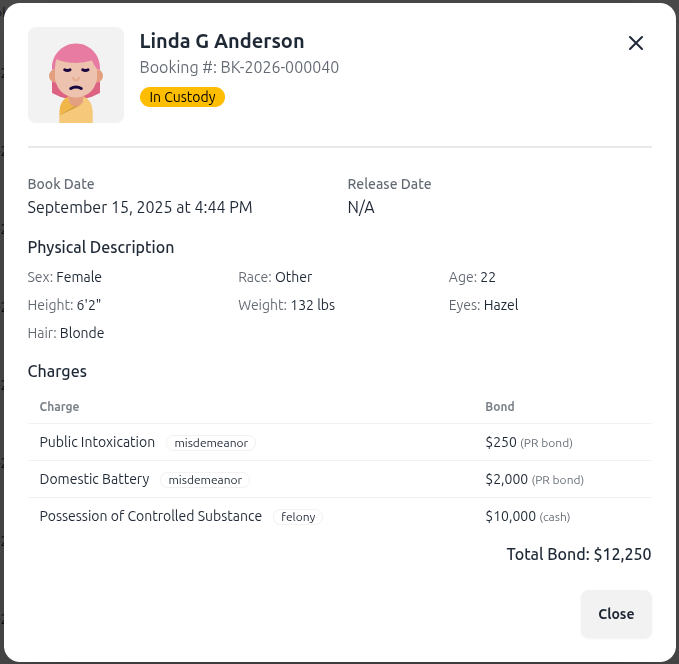Click the Release Date N/A value
The width and height of the screenshot is (679, 664).
coord(361,207)
